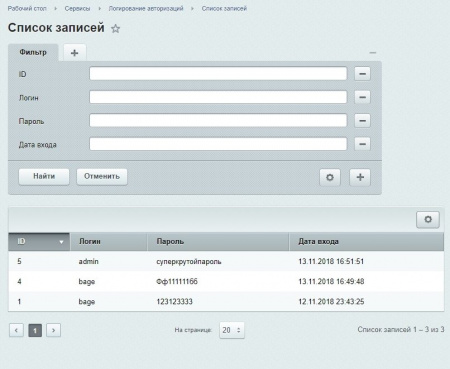Select page 1 in pagination
The image size is (450, 369).
pos(35,330)
